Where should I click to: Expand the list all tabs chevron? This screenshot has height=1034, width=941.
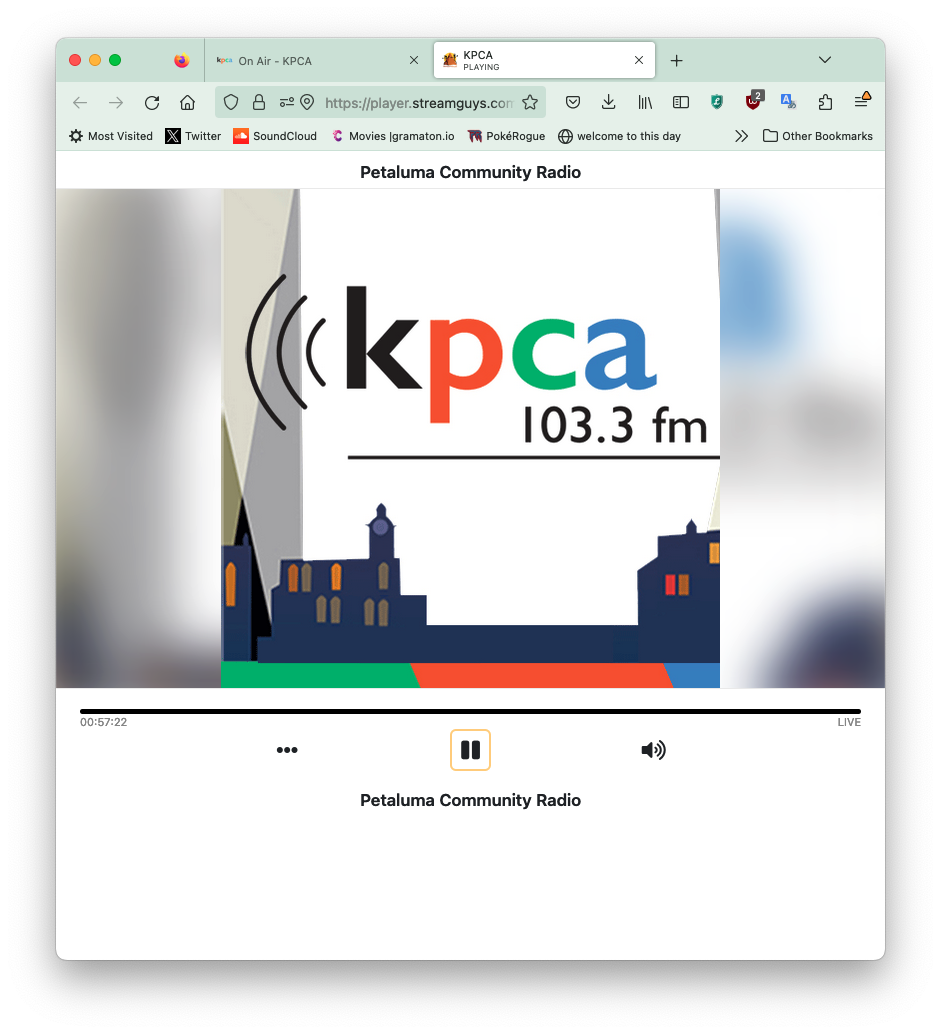pos(824,60)
